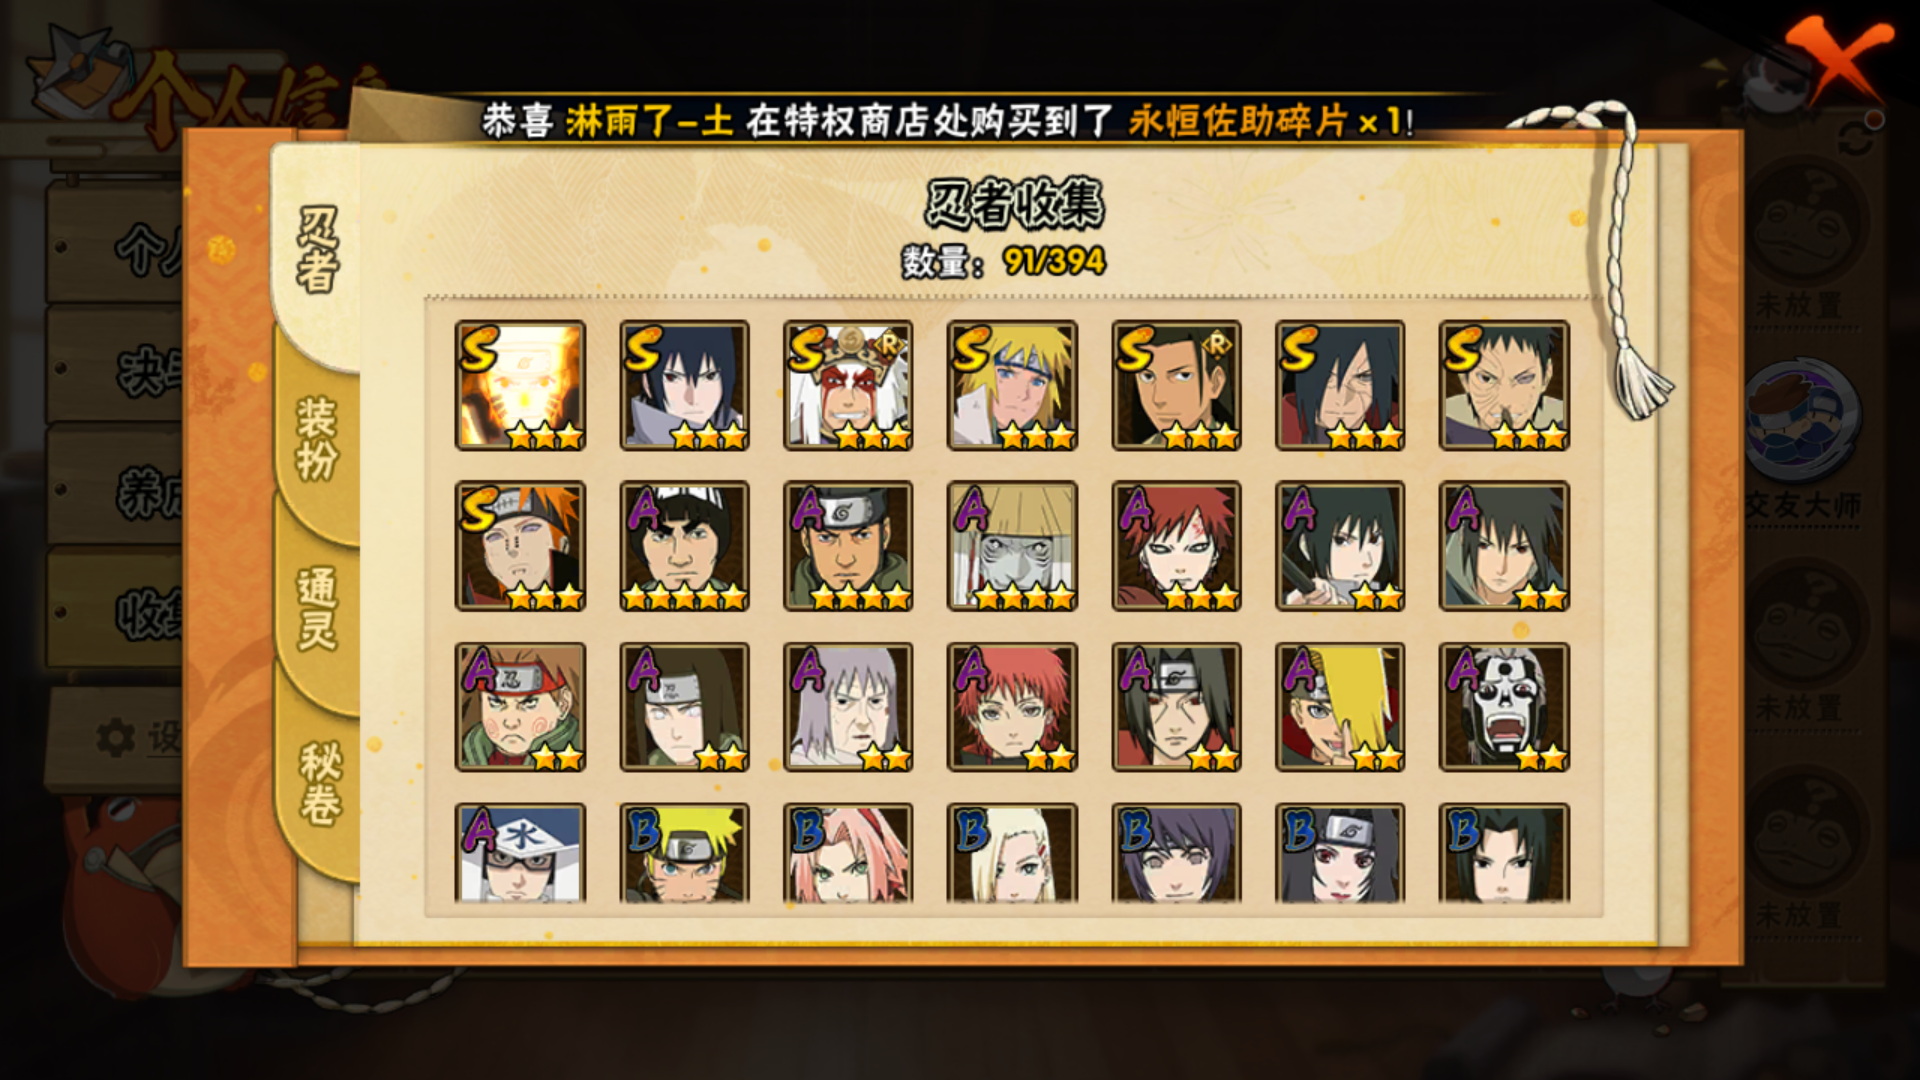Open the 秘卷 tab

click(320, 782)
